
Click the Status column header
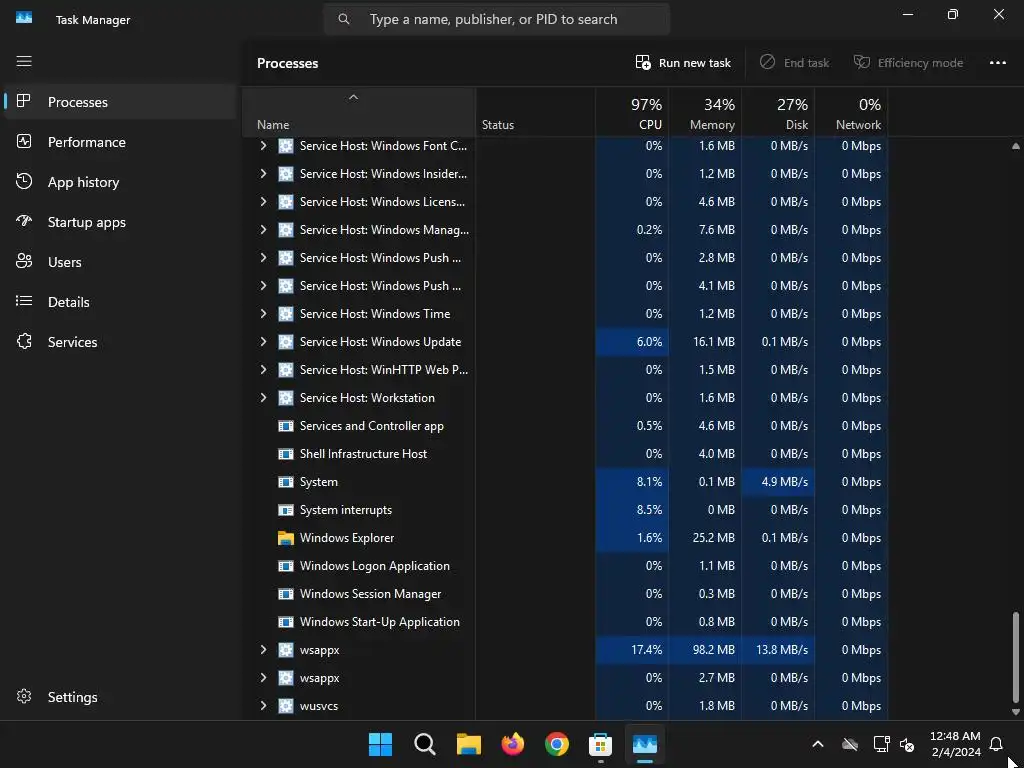(x=536, y=112)
